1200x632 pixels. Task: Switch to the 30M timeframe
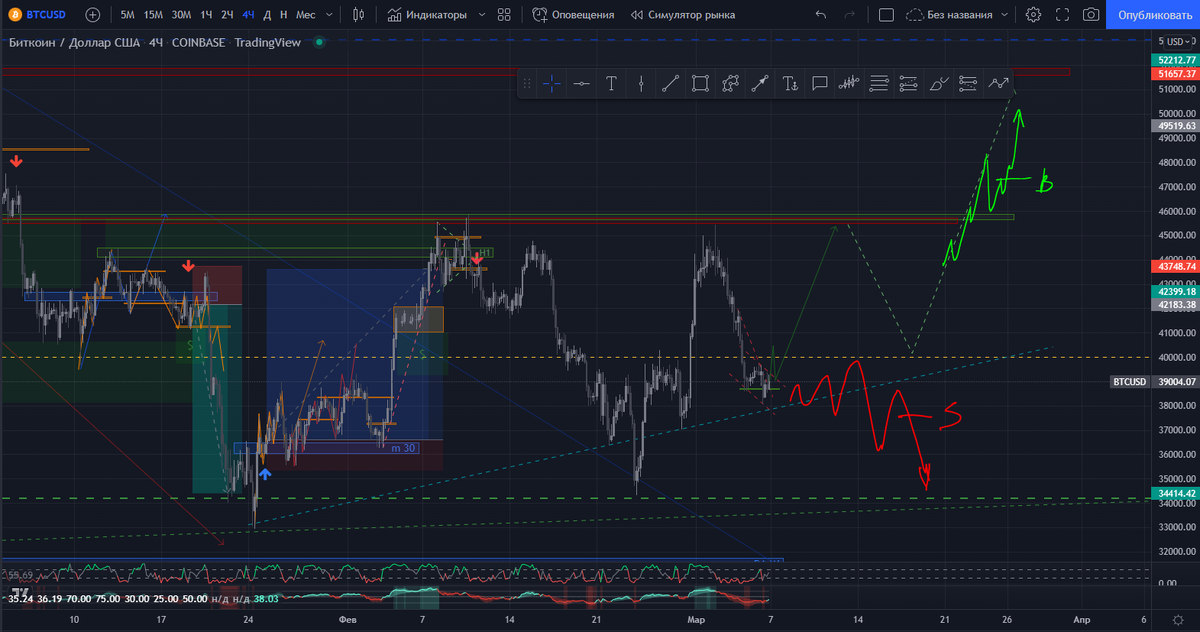181,15
